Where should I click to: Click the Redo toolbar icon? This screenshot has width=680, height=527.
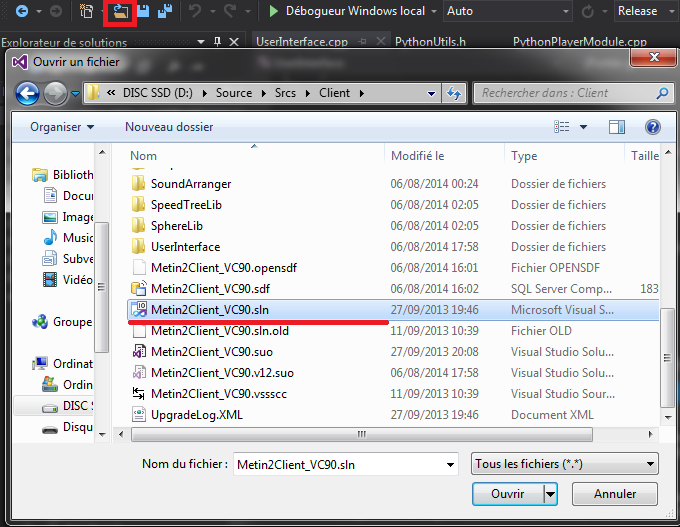pyautogui.click(x=230, y=11)
